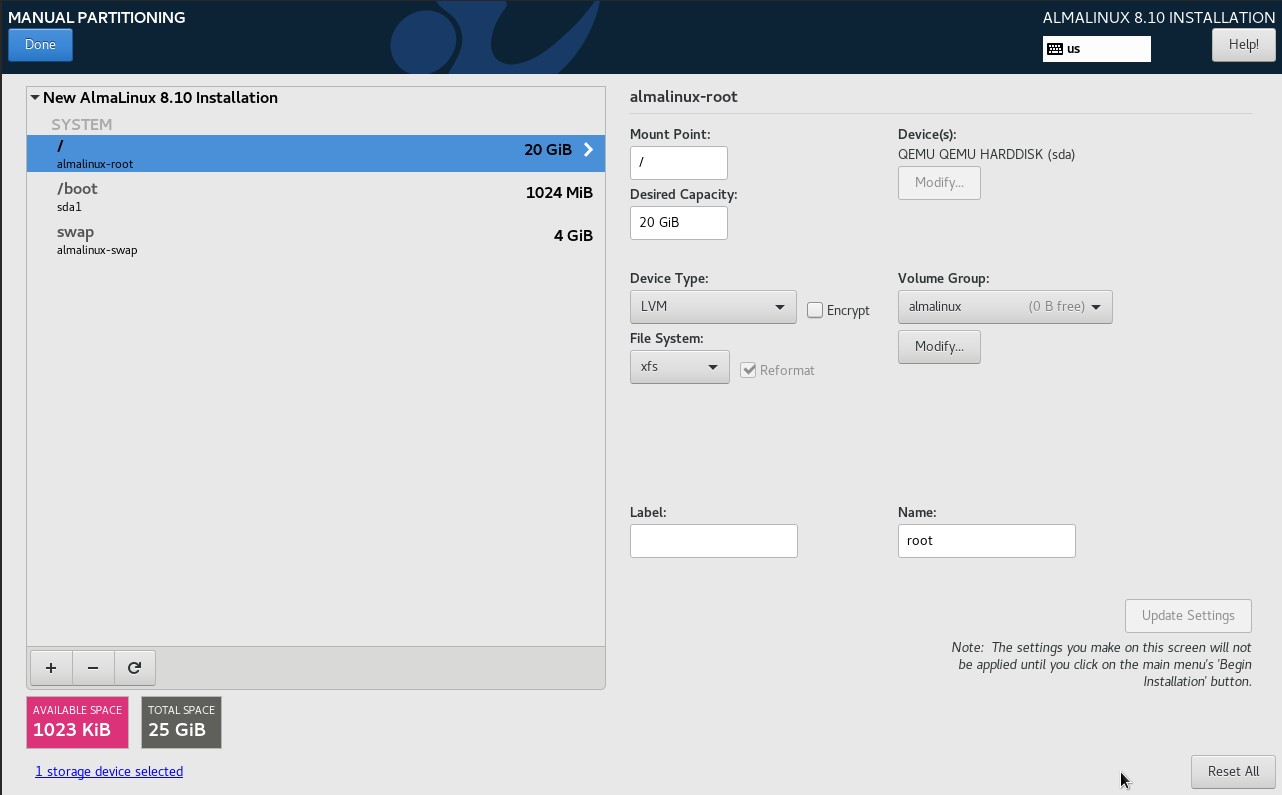
Task: Click the plus icon to add mount point
Action: coord(51,668)
